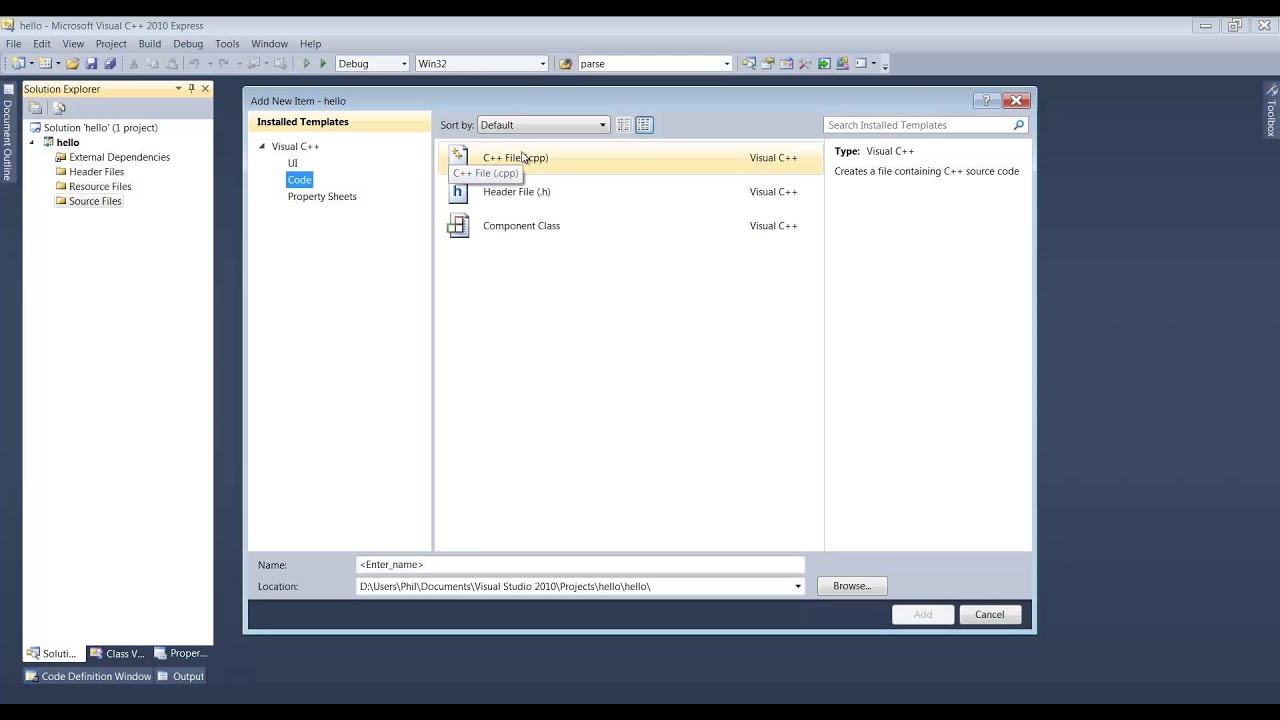The image size is (1280, 720).
Task: Click Redo arrow toolbar icon
Action: tap(223, 63)
